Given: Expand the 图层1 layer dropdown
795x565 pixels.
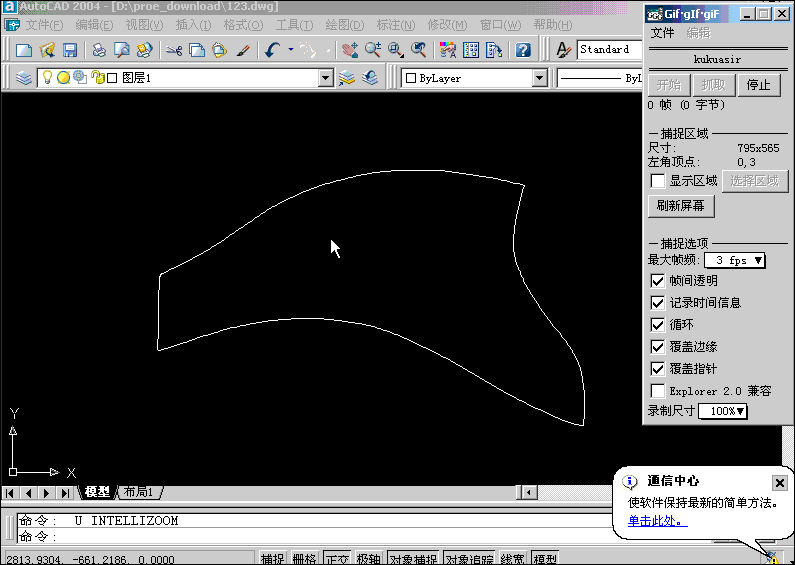Looking at the screenshot, I should (326, 78).
